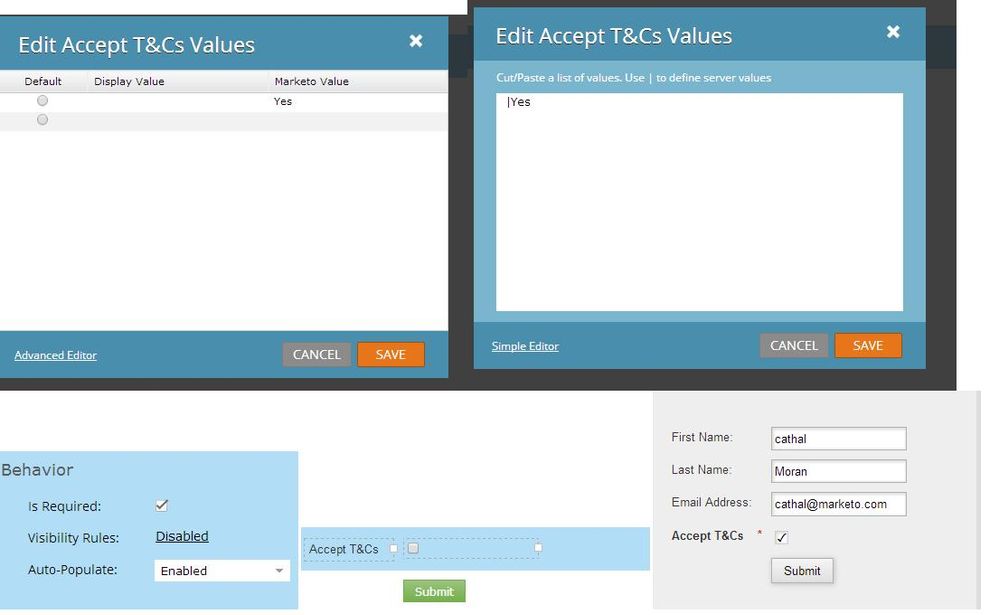999x615 pixels.
Task: Click SAVE in the simple editor dialog
Action: point(391,354)
